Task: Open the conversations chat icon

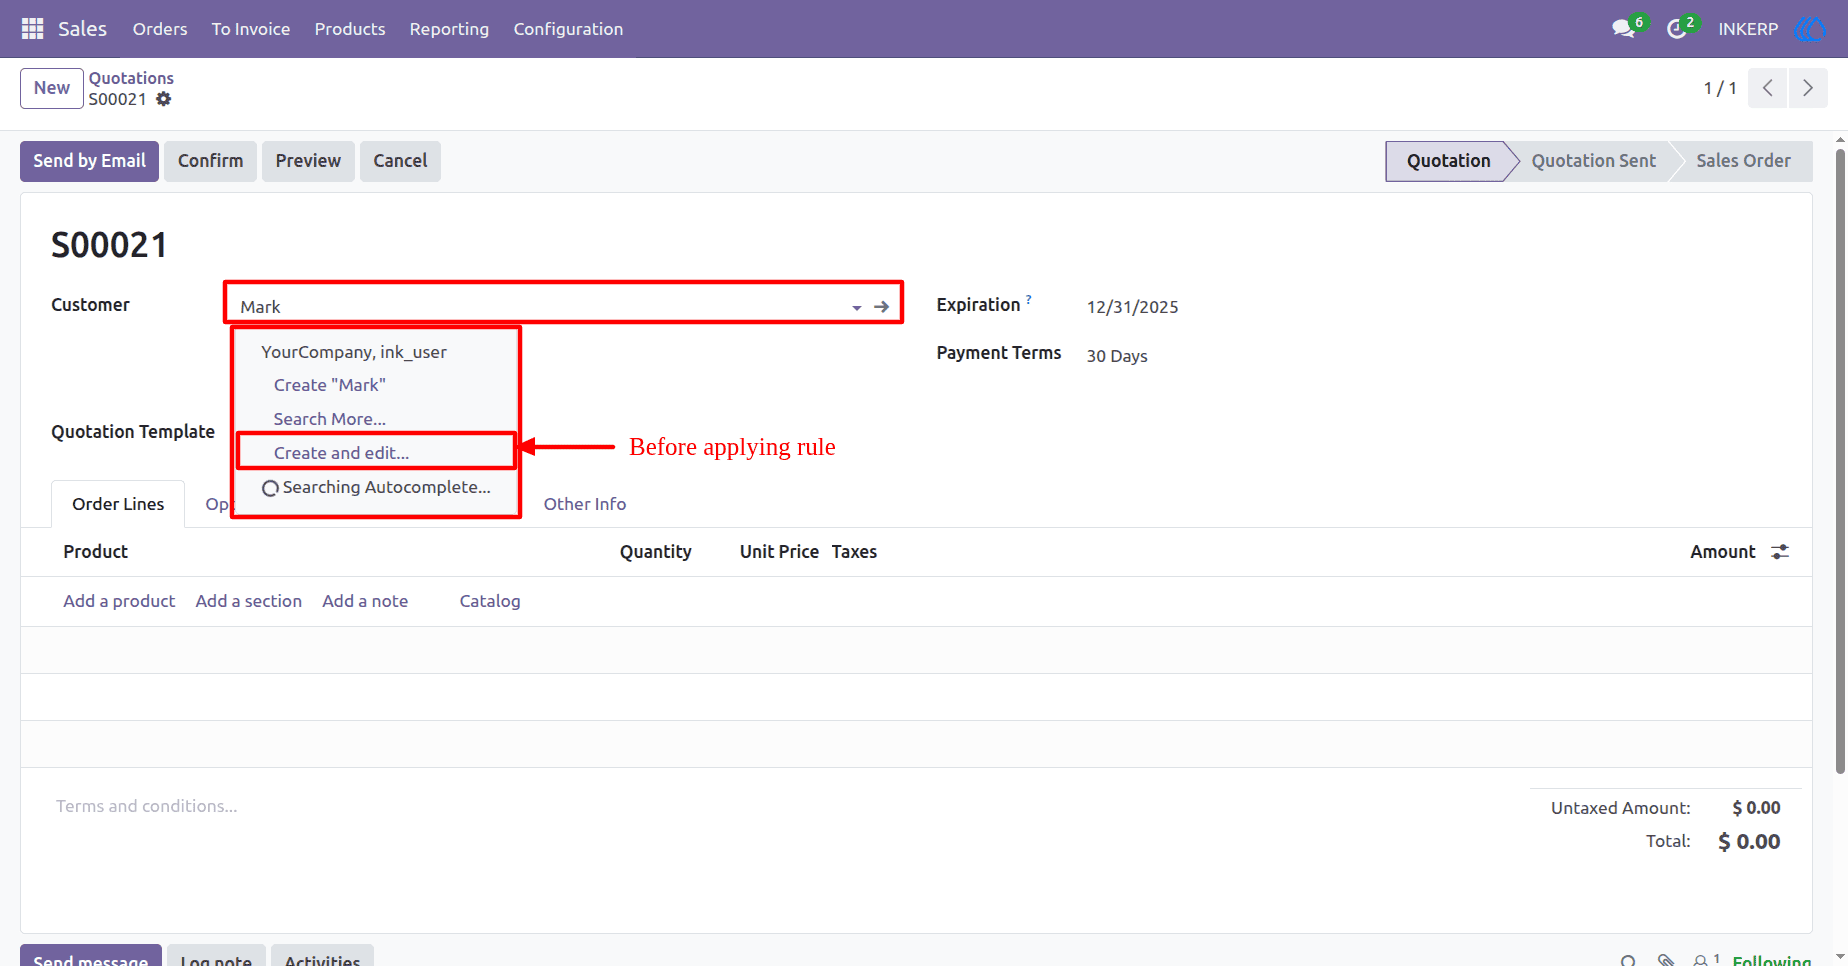Action: [x=1624, y=29]
